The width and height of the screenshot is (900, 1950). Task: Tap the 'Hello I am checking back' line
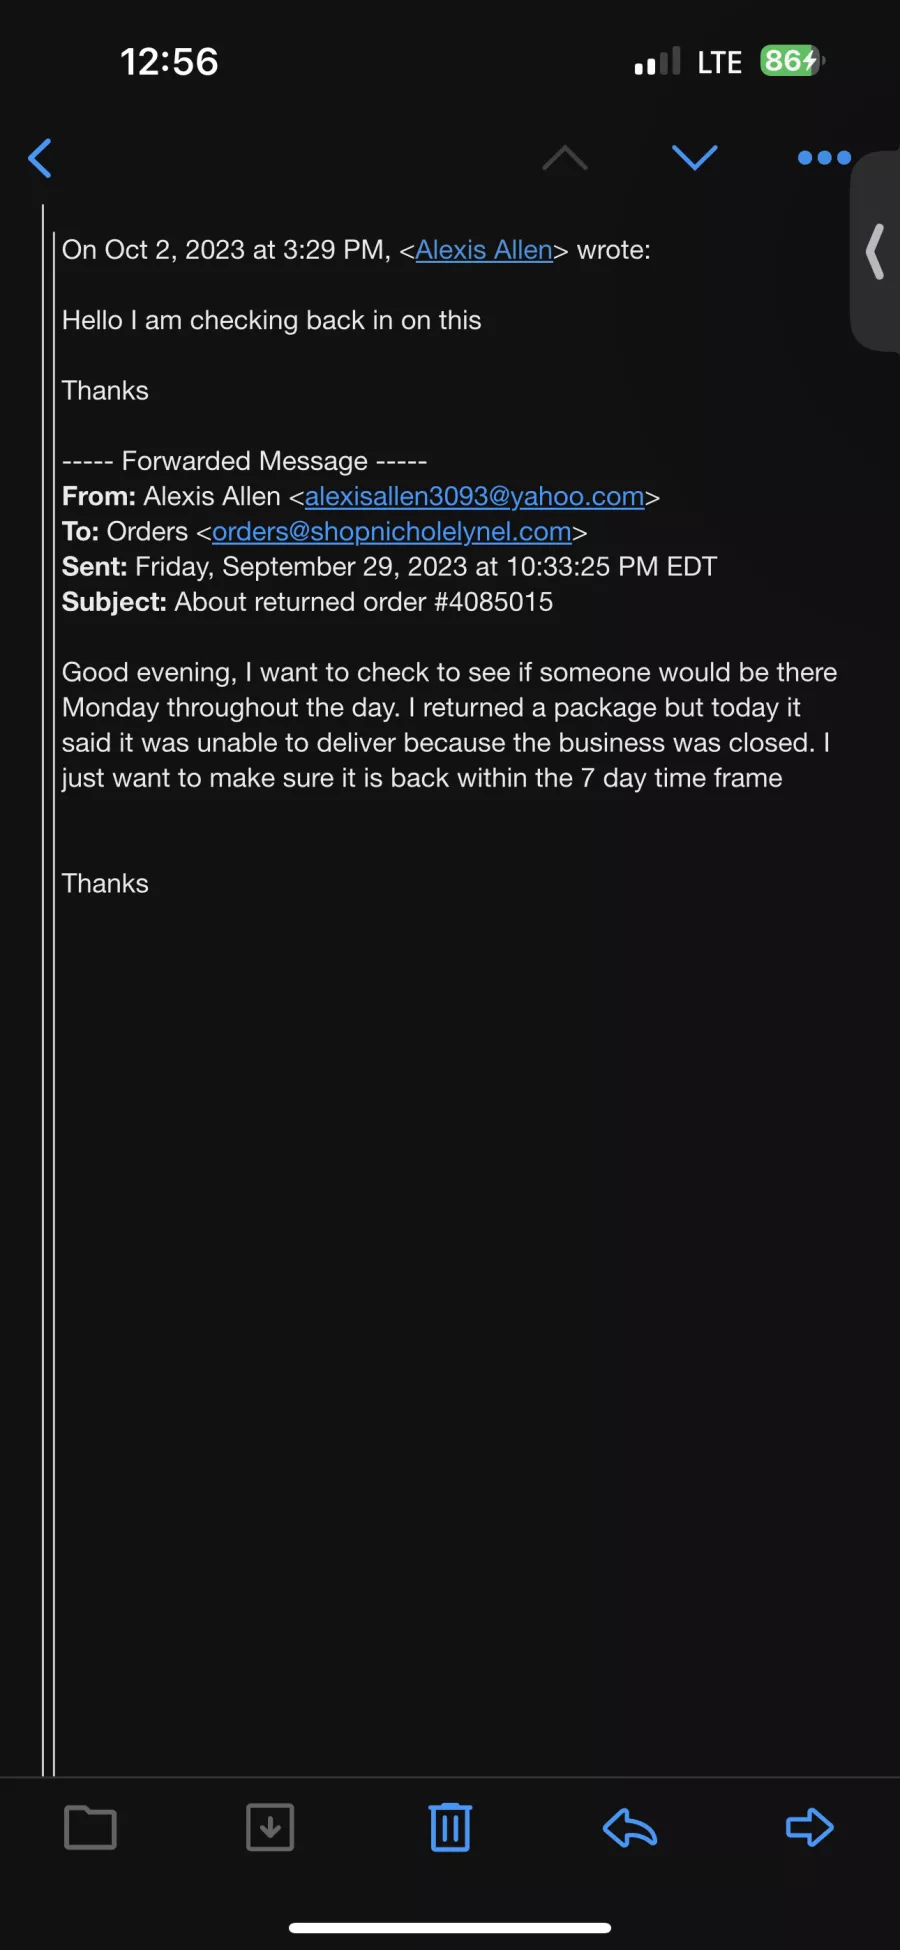click(272, 320)
